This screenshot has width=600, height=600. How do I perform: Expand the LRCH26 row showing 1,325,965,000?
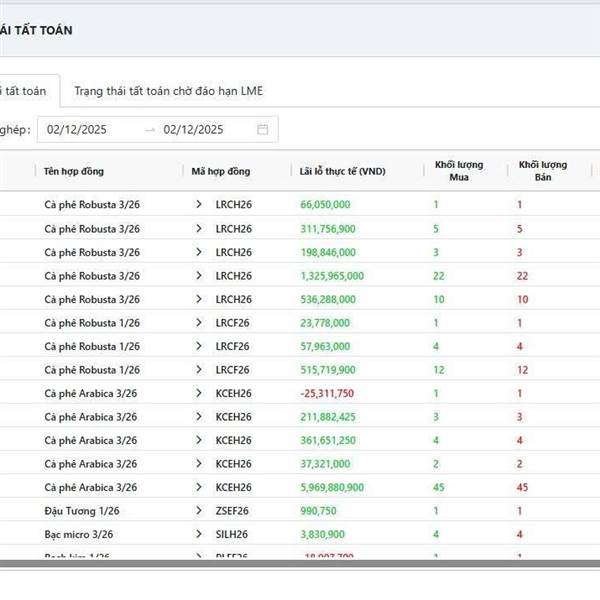199,276
